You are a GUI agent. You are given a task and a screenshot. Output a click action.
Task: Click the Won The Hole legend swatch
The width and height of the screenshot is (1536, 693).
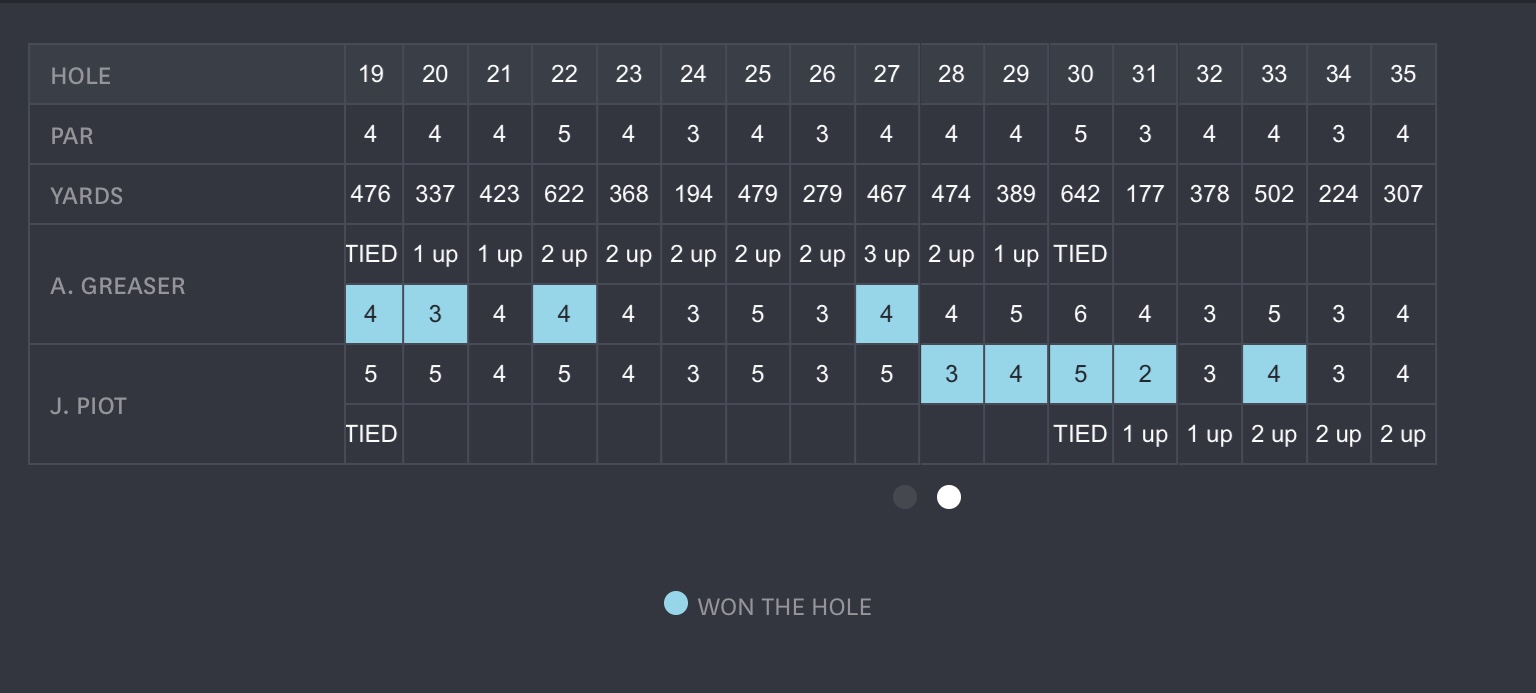676,604
